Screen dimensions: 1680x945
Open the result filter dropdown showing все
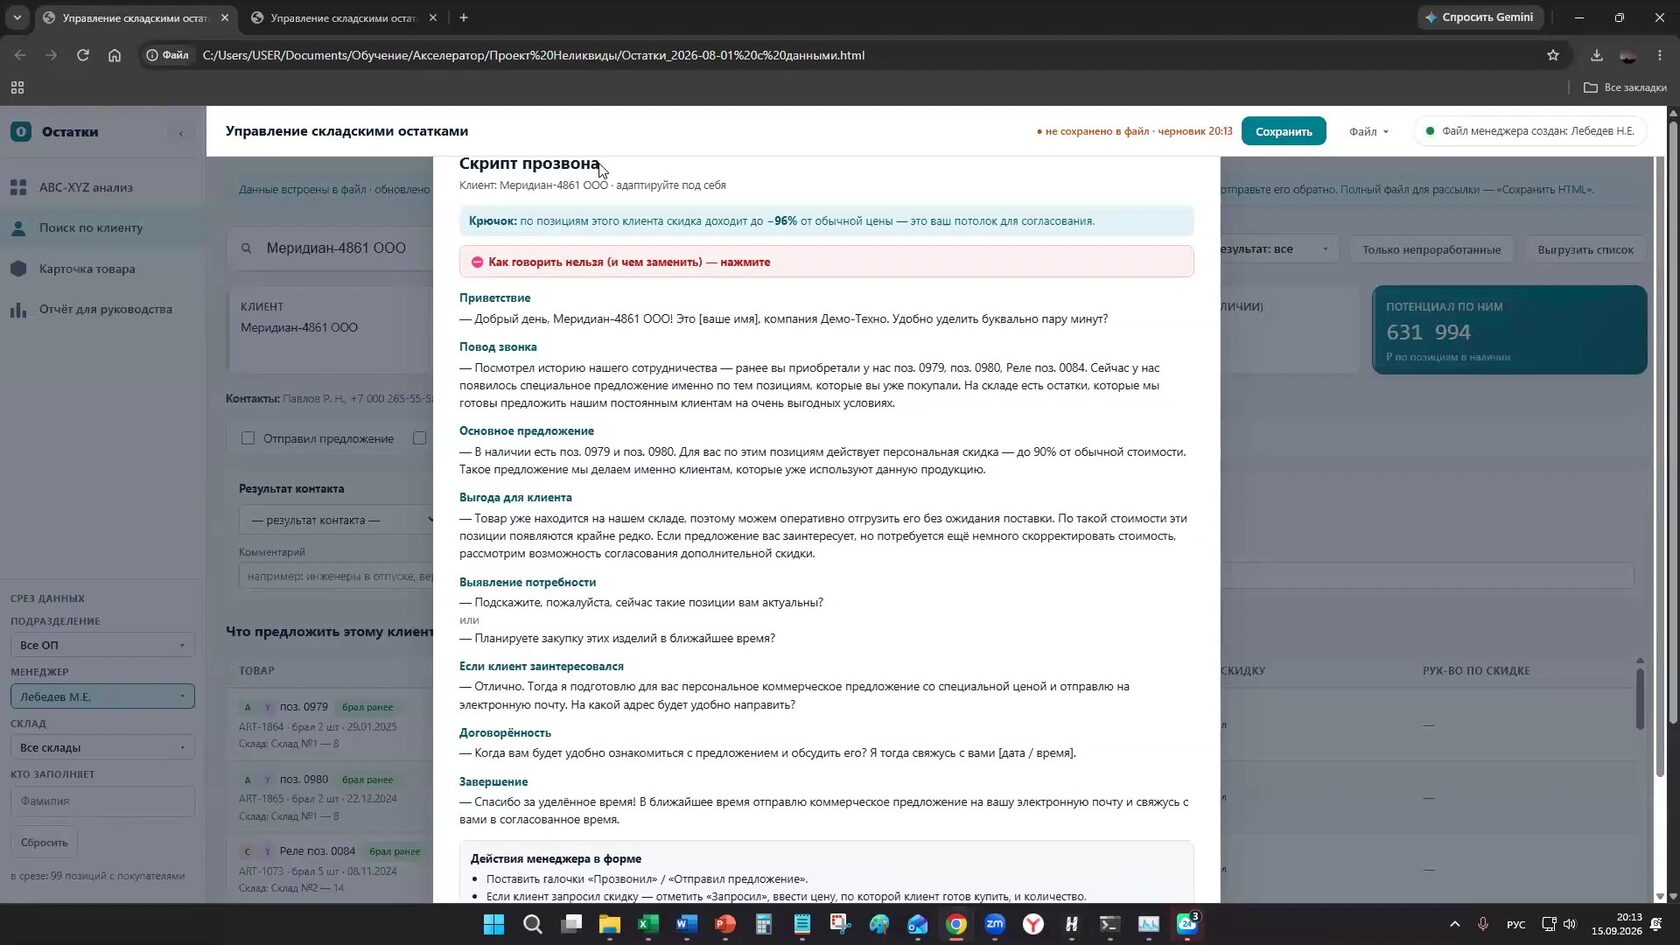[1277, 249]
